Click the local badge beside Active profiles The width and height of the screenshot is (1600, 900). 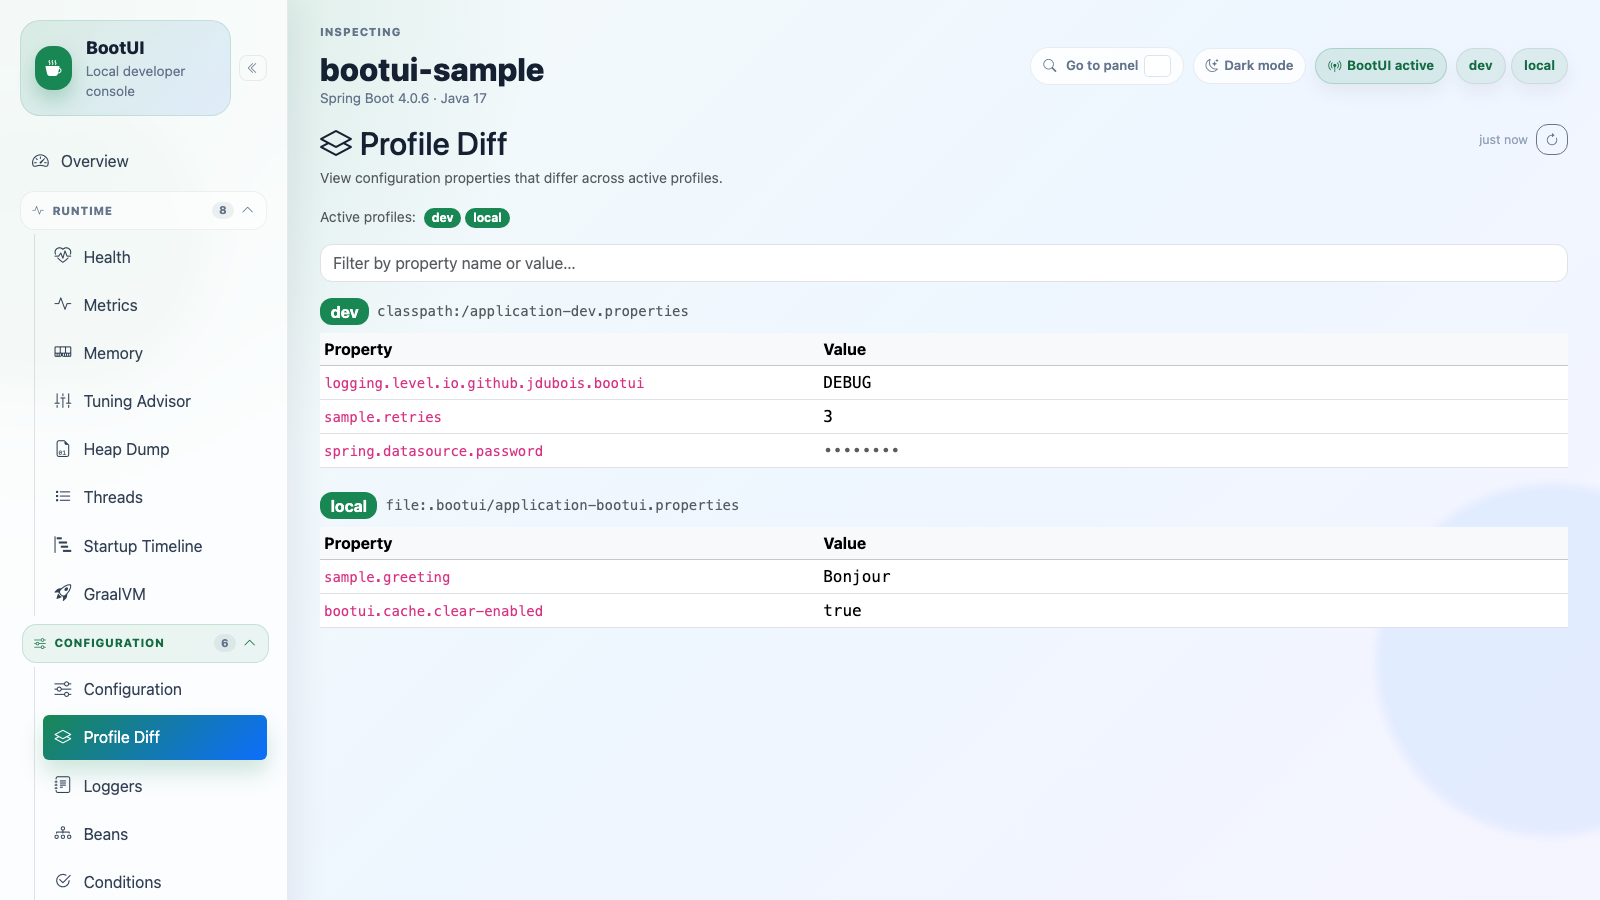click(487, 218)
